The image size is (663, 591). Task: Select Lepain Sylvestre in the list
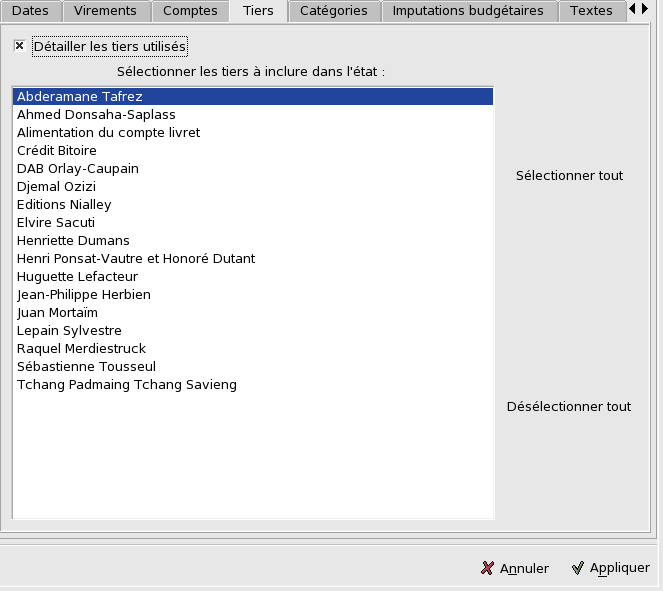click(253, 330)
